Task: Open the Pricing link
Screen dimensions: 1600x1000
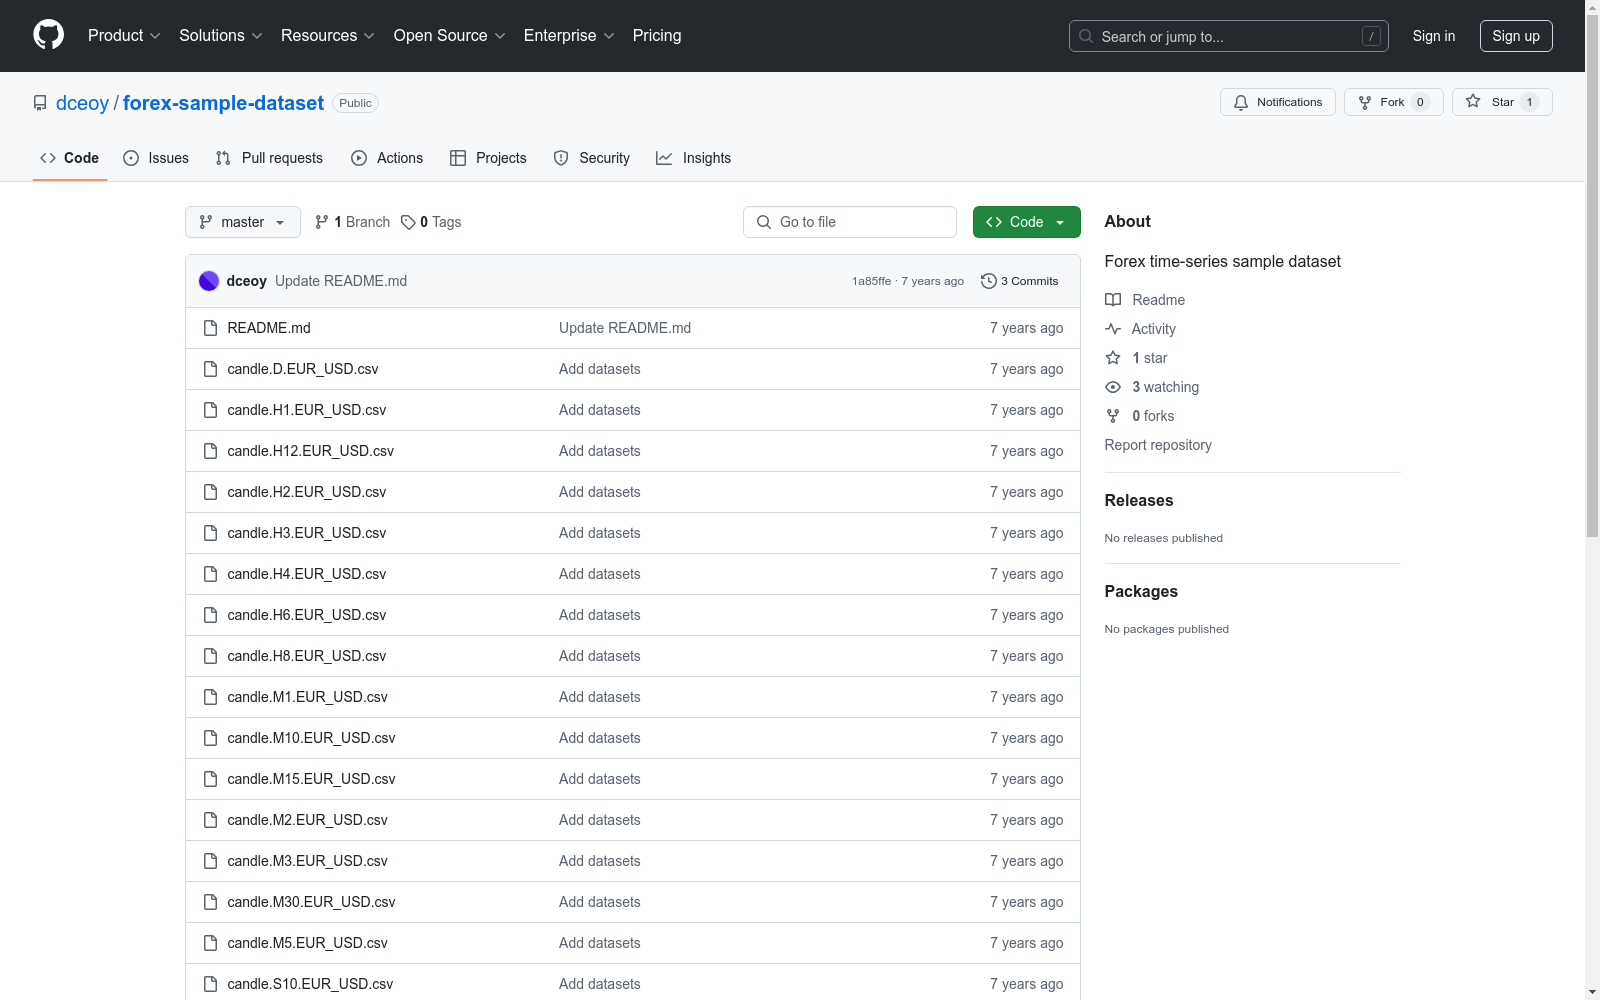Action: coord(657,36)
